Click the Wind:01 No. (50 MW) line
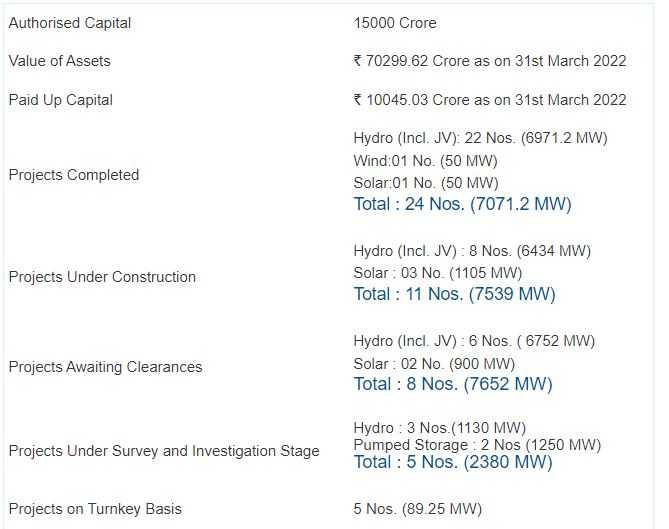This screenshot has width=669, height=529. [x=425, y=161]
